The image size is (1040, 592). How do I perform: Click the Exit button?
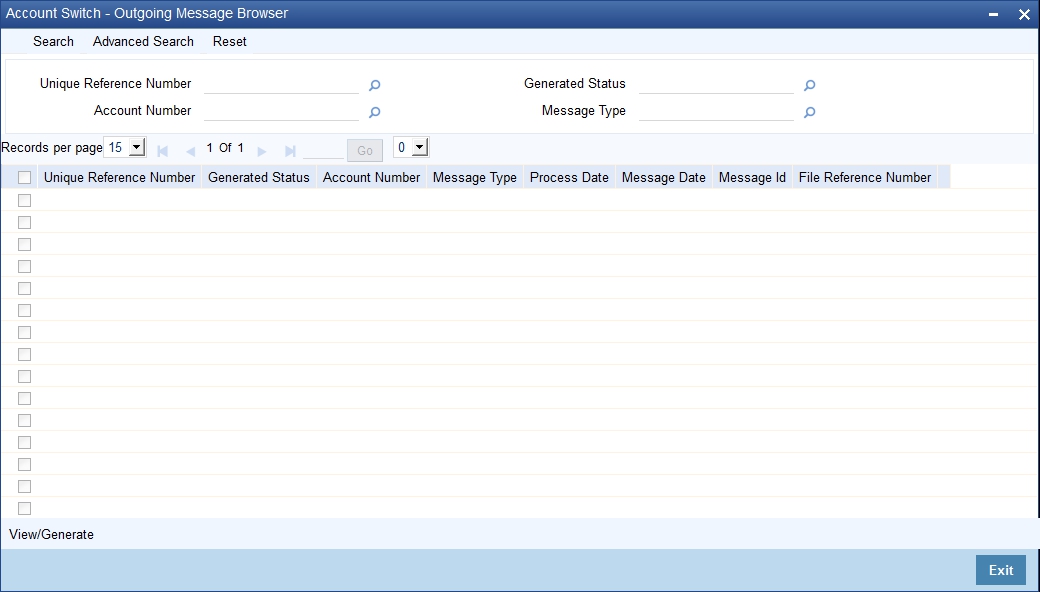(x=1001, y=570)
